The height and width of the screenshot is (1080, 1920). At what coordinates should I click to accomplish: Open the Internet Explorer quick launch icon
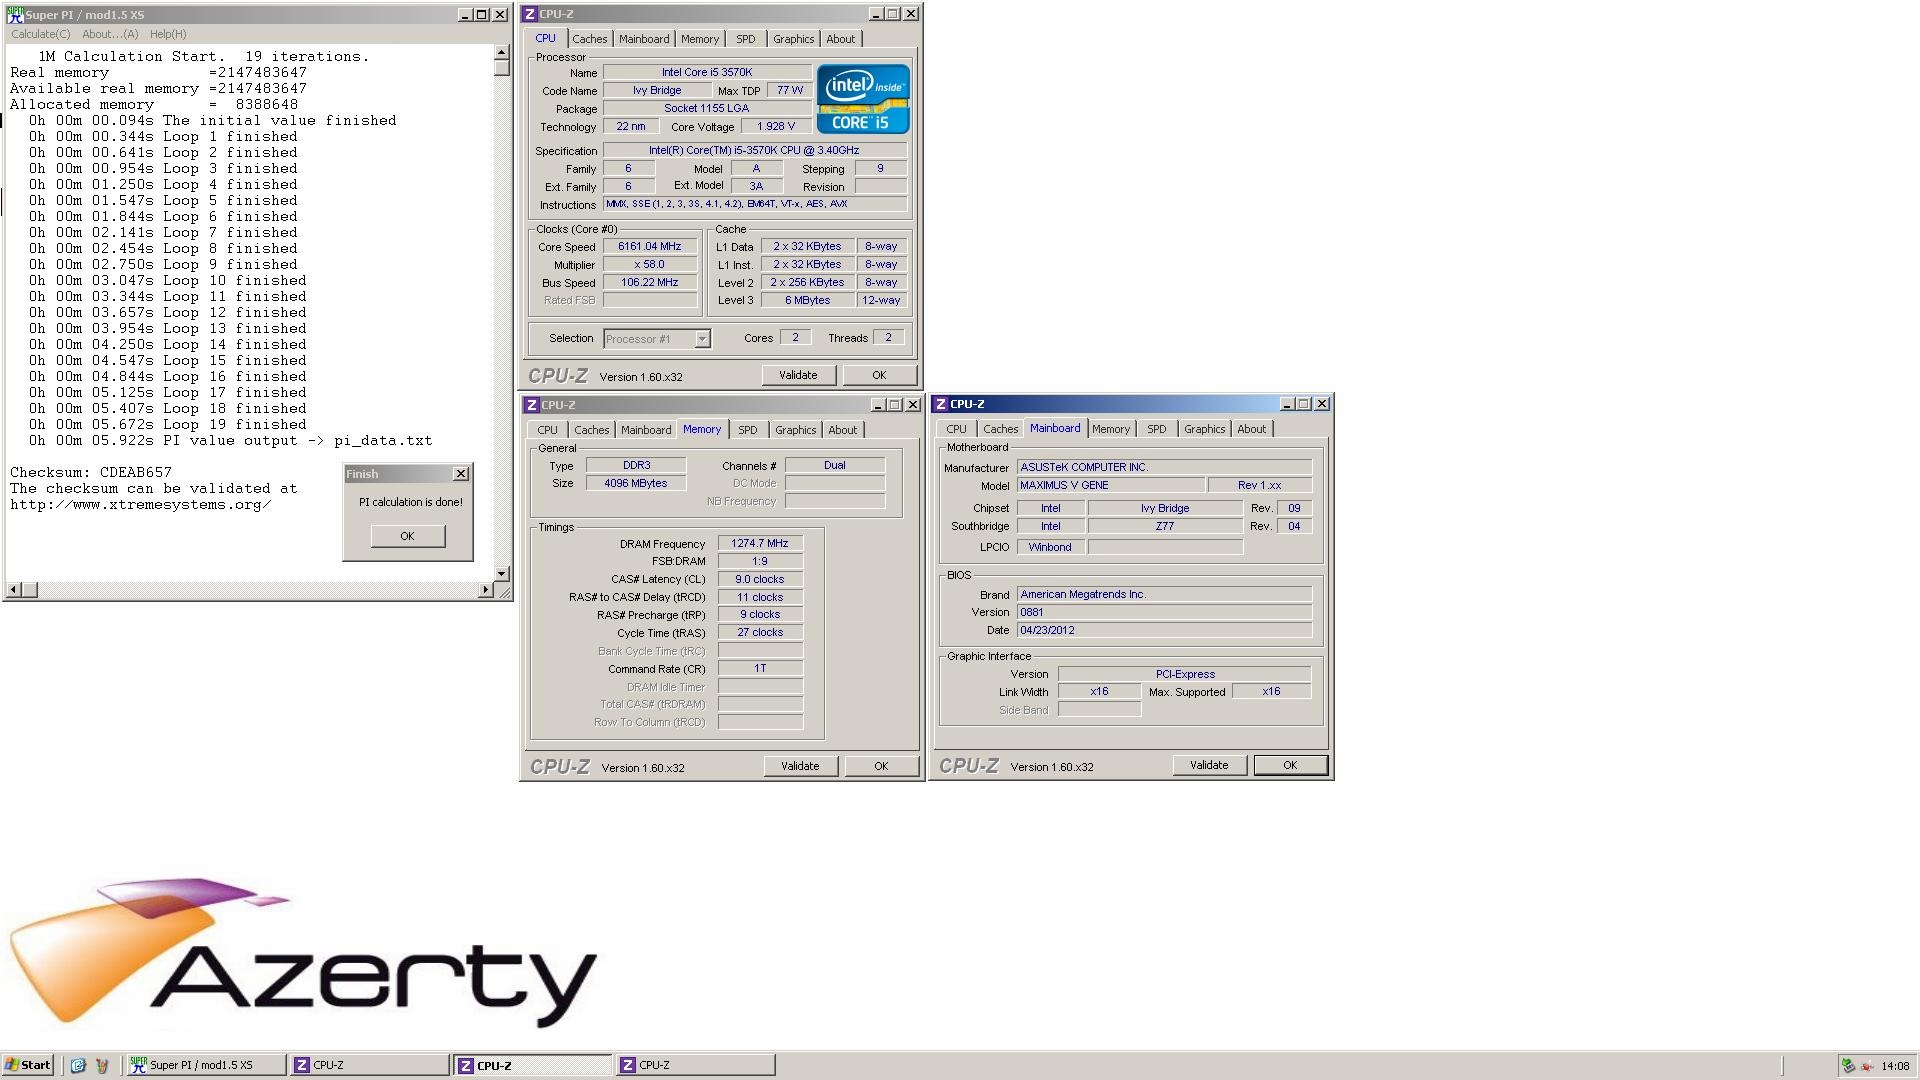78,1065
